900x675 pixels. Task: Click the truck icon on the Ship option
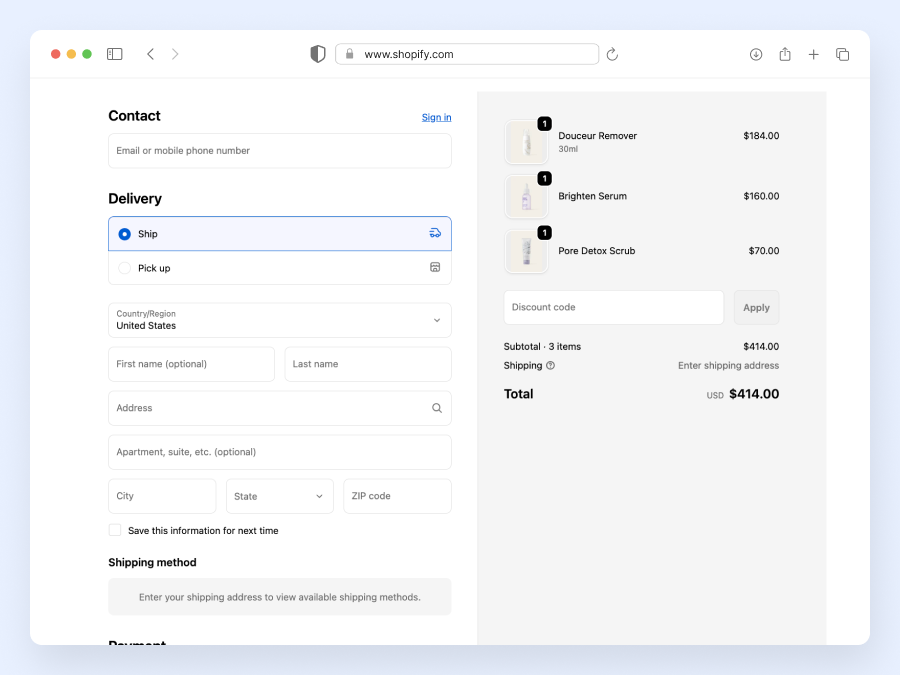[x=435, y=232]
